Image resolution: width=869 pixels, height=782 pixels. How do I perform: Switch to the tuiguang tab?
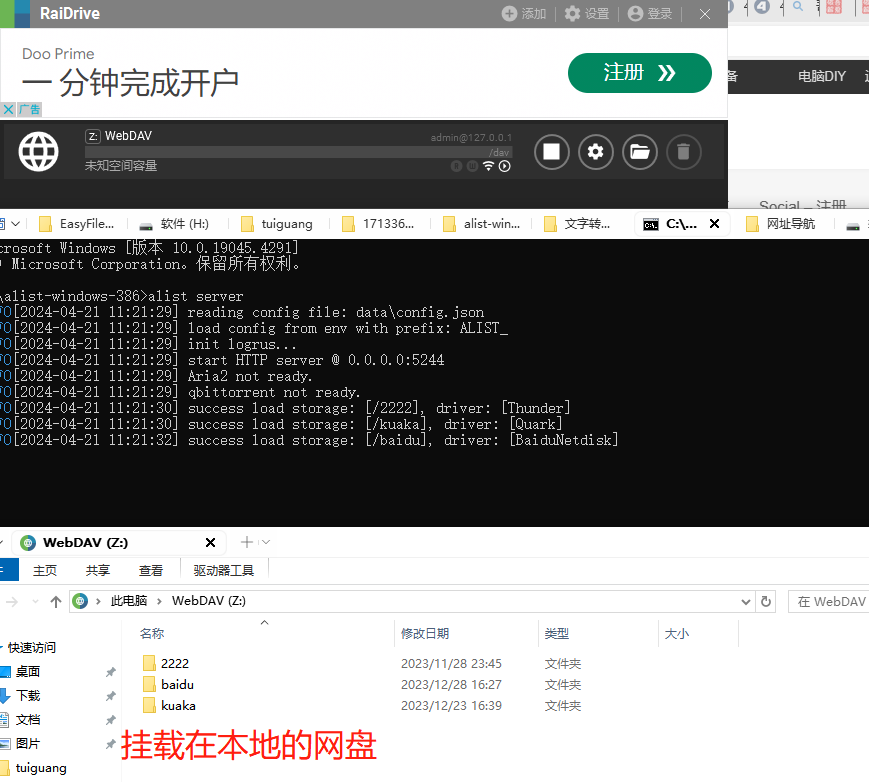(277, 224)
